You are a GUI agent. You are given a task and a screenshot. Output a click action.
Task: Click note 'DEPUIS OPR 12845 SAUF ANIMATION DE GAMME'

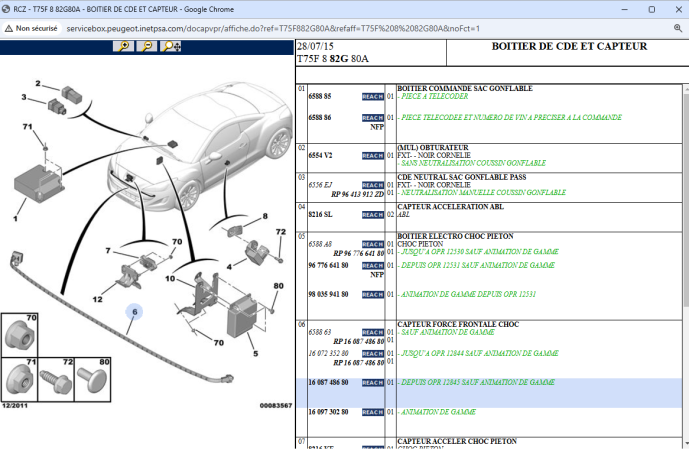coord(478,382)
